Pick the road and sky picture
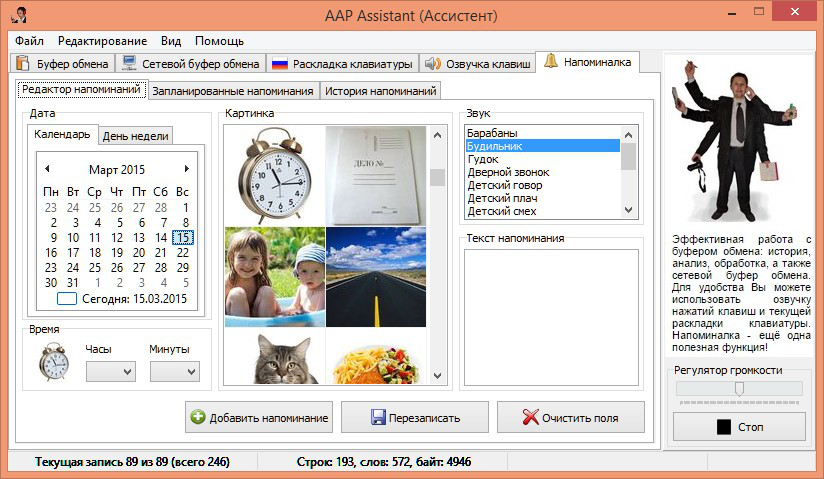 pyautogui.click(x=376, y=276)
